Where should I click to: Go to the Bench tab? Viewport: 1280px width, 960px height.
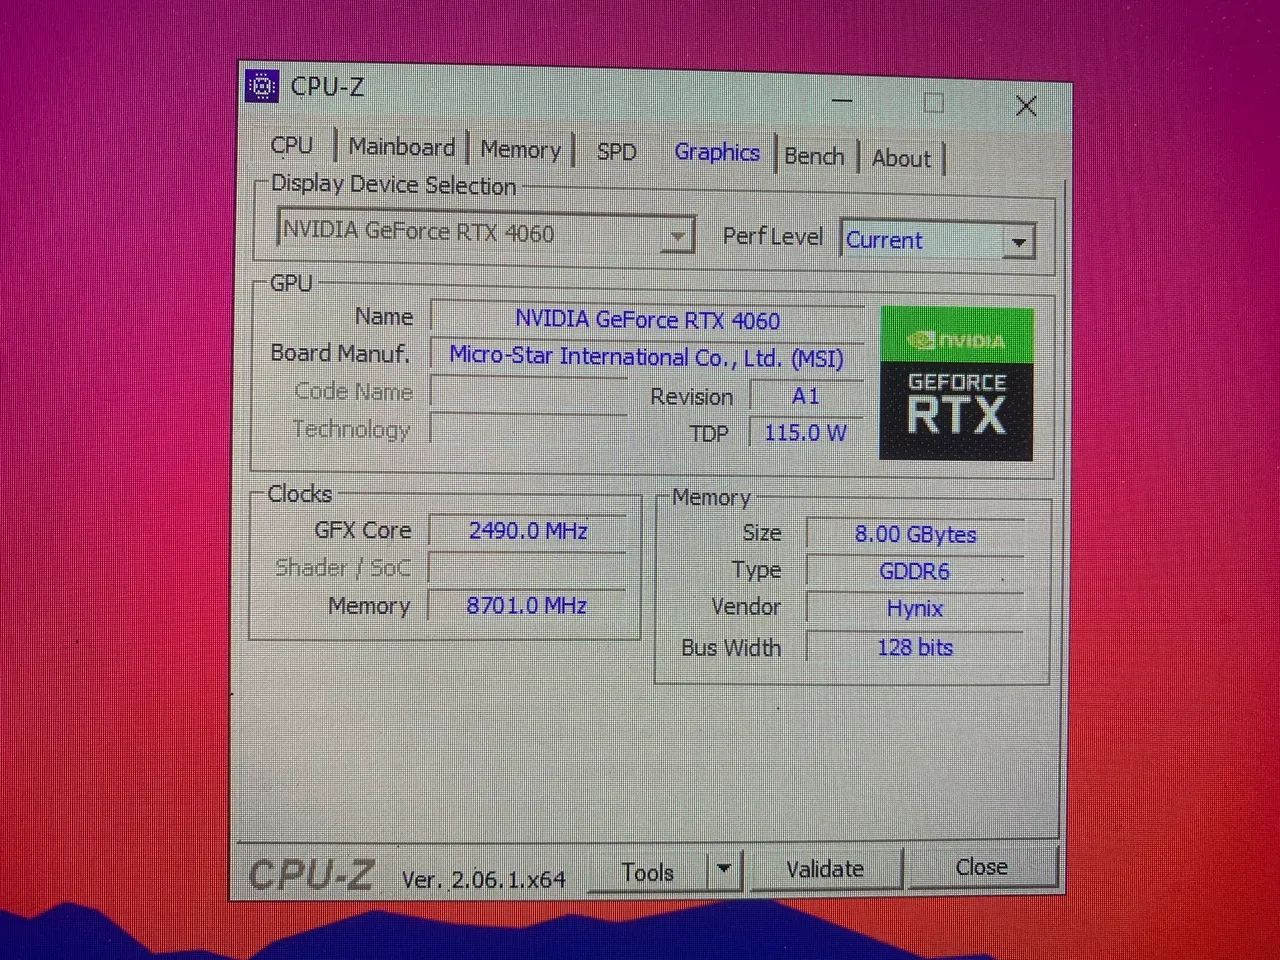[814, 156]
